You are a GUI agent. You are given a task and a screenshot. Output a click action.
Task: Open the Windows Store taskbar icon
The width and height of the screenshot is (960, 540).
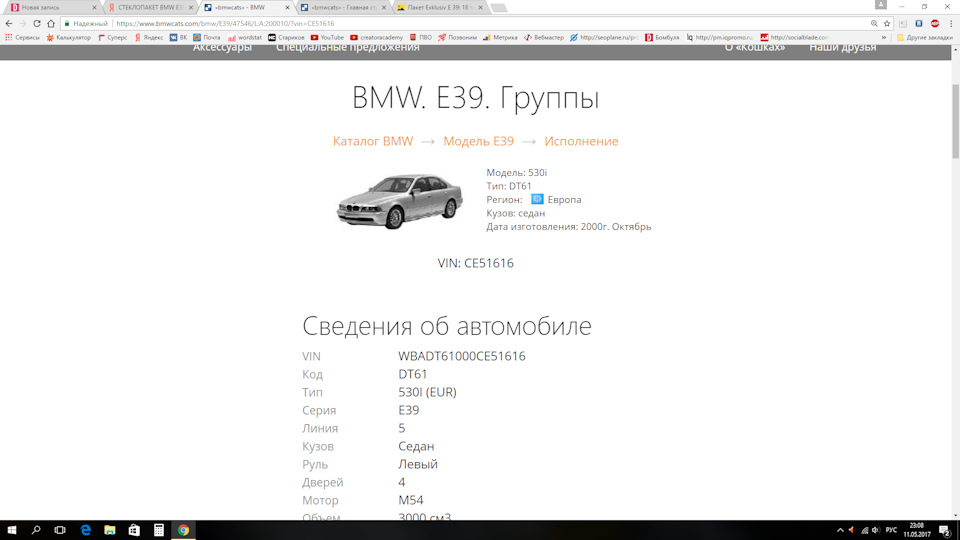(x=134, y=530)
